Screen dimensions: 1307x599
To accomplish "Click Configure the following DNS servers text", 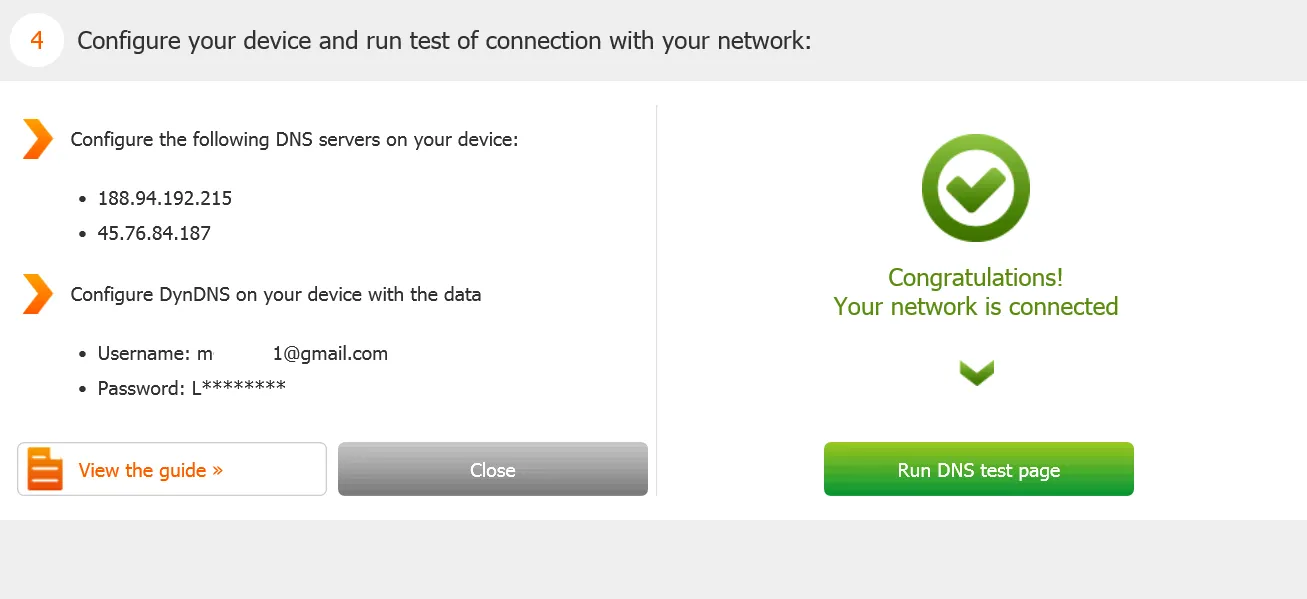I will [294, 140].
